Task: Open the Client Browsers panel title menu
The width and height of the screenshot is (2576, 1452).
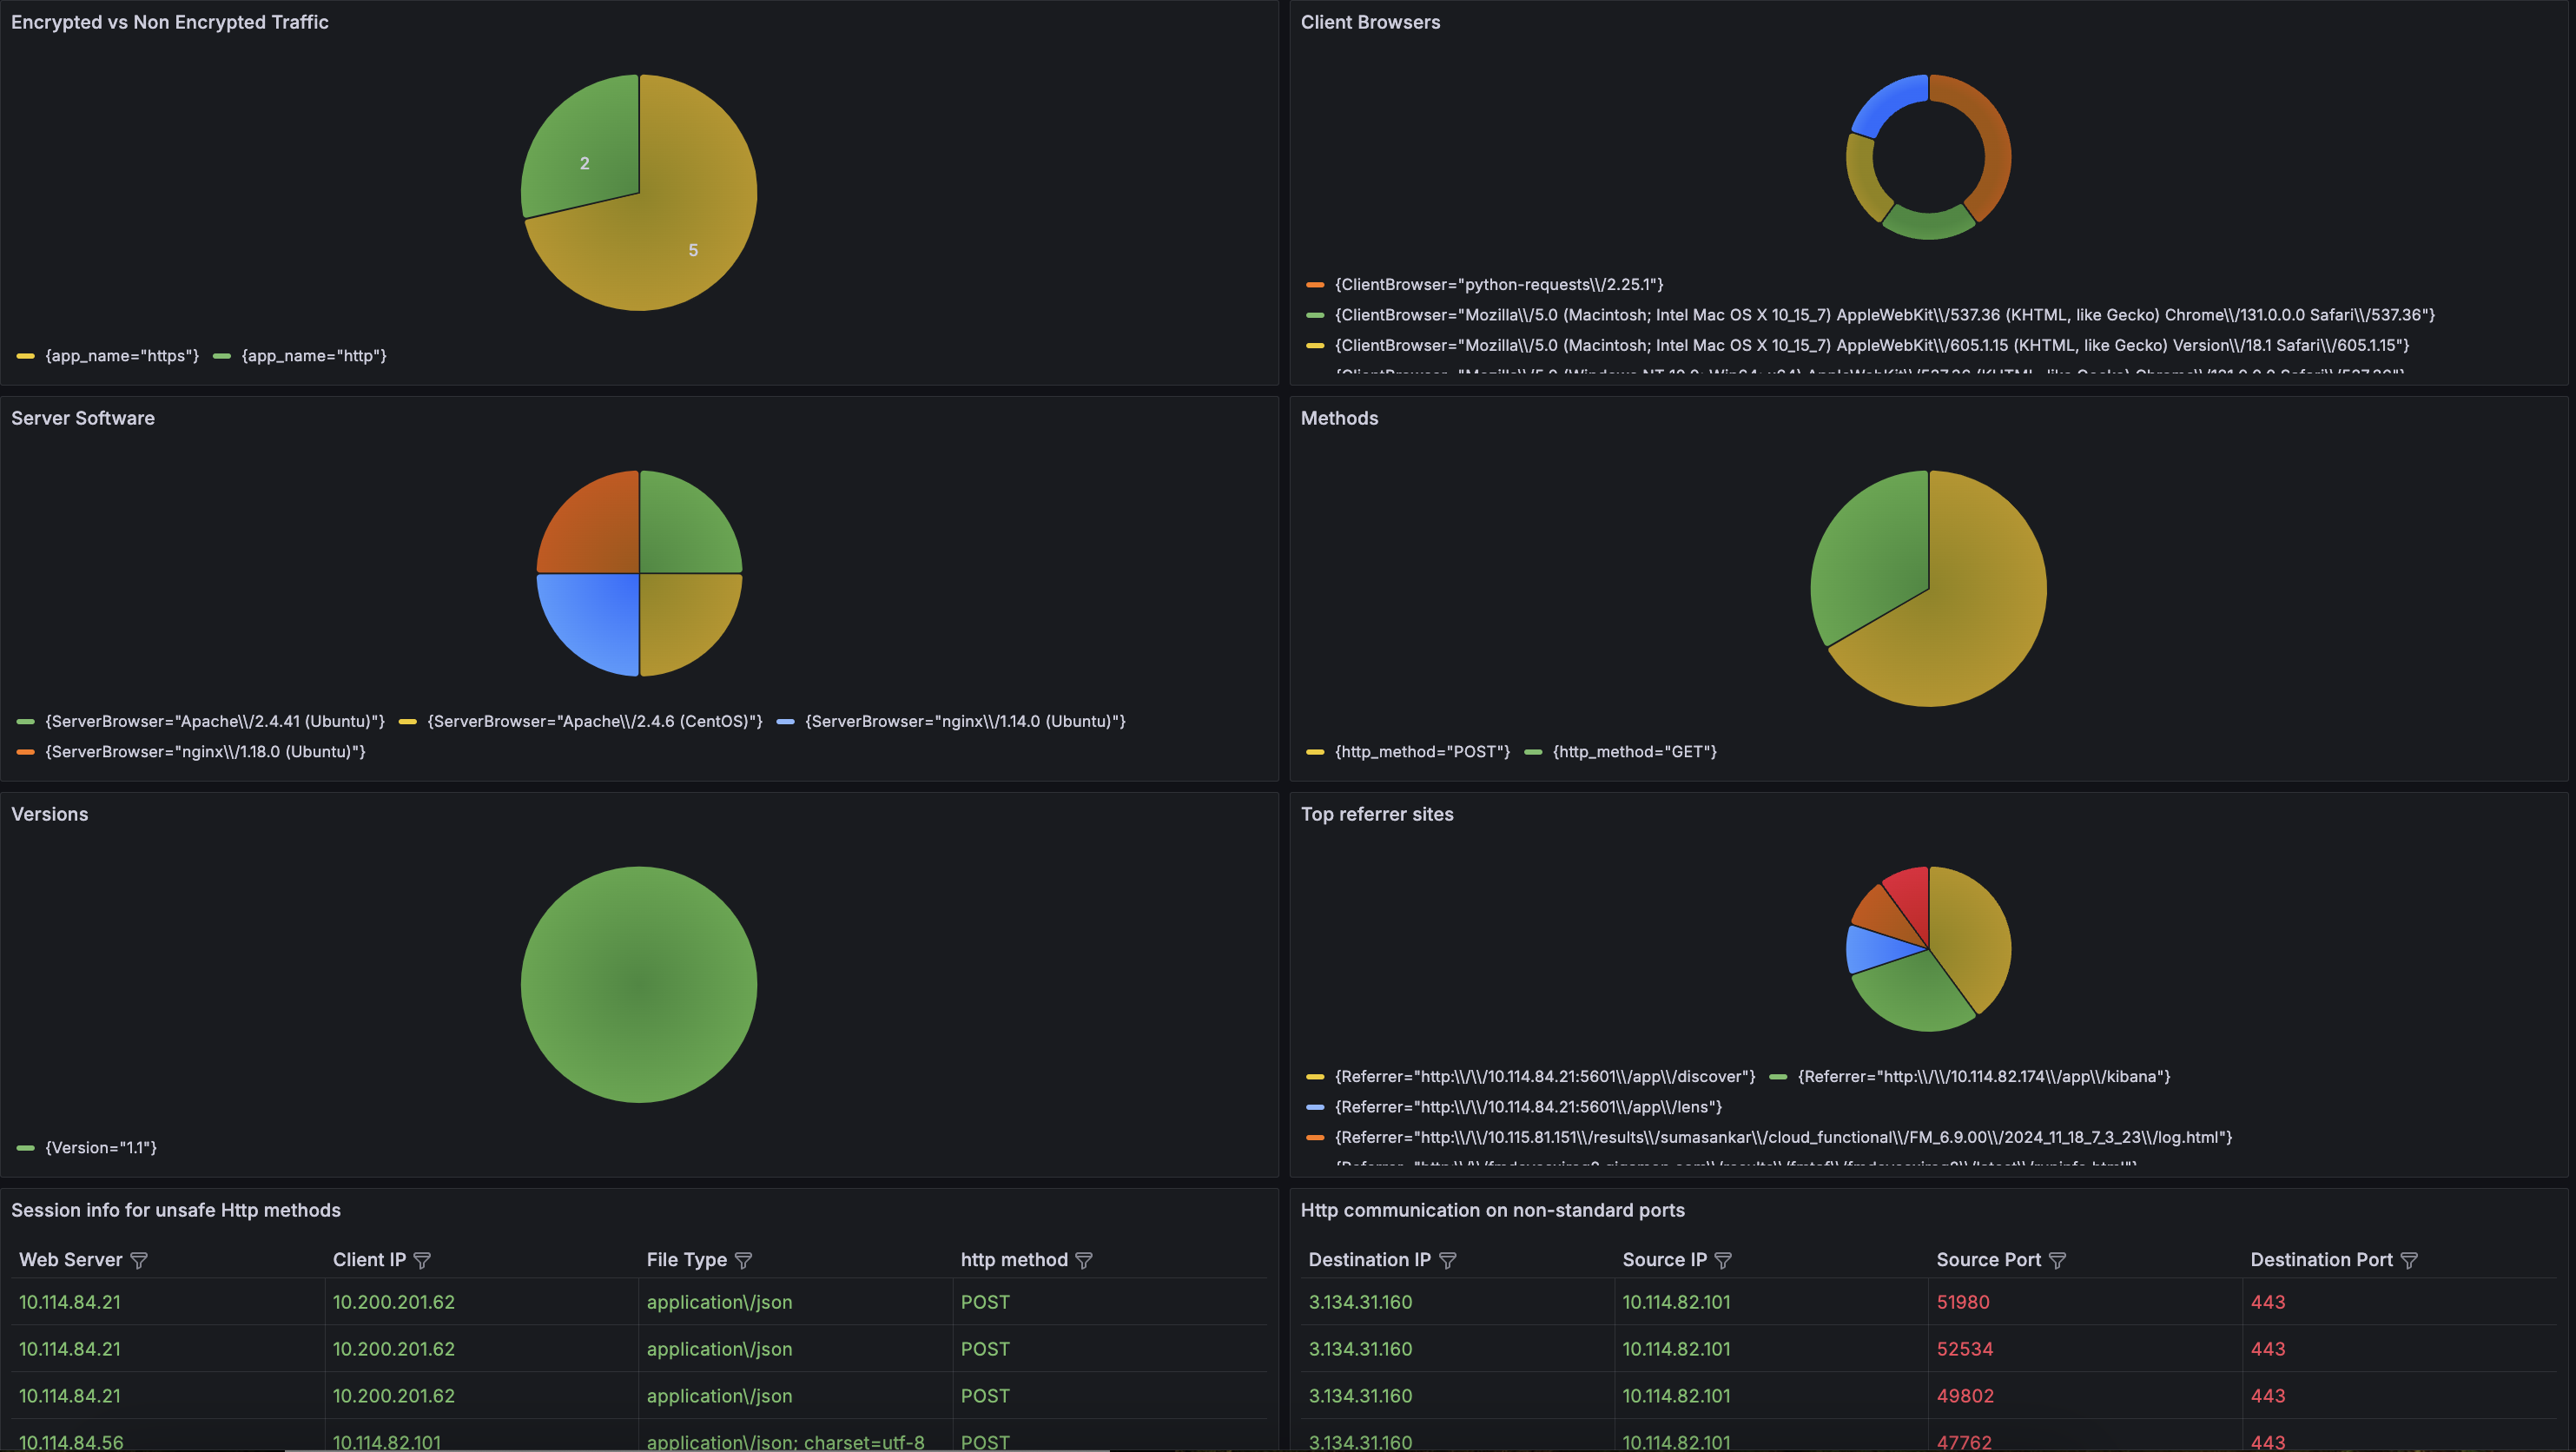Action: pos(1370,22)
